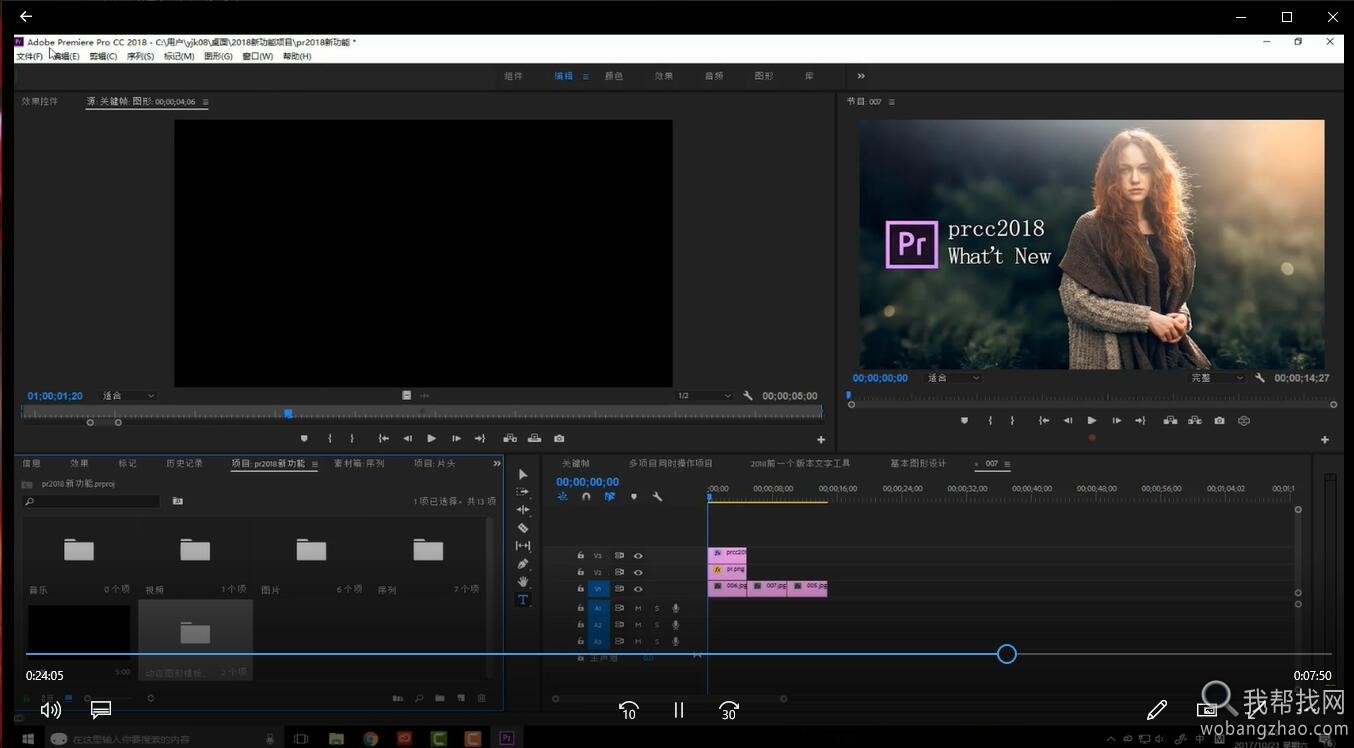Viewport: 1354px width, 748px height.
Task: Go to Out point in Program monitor
Action: (1140, 421)
